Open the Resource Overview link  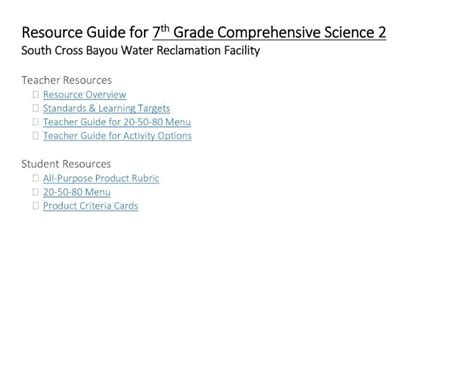point(84,95)
